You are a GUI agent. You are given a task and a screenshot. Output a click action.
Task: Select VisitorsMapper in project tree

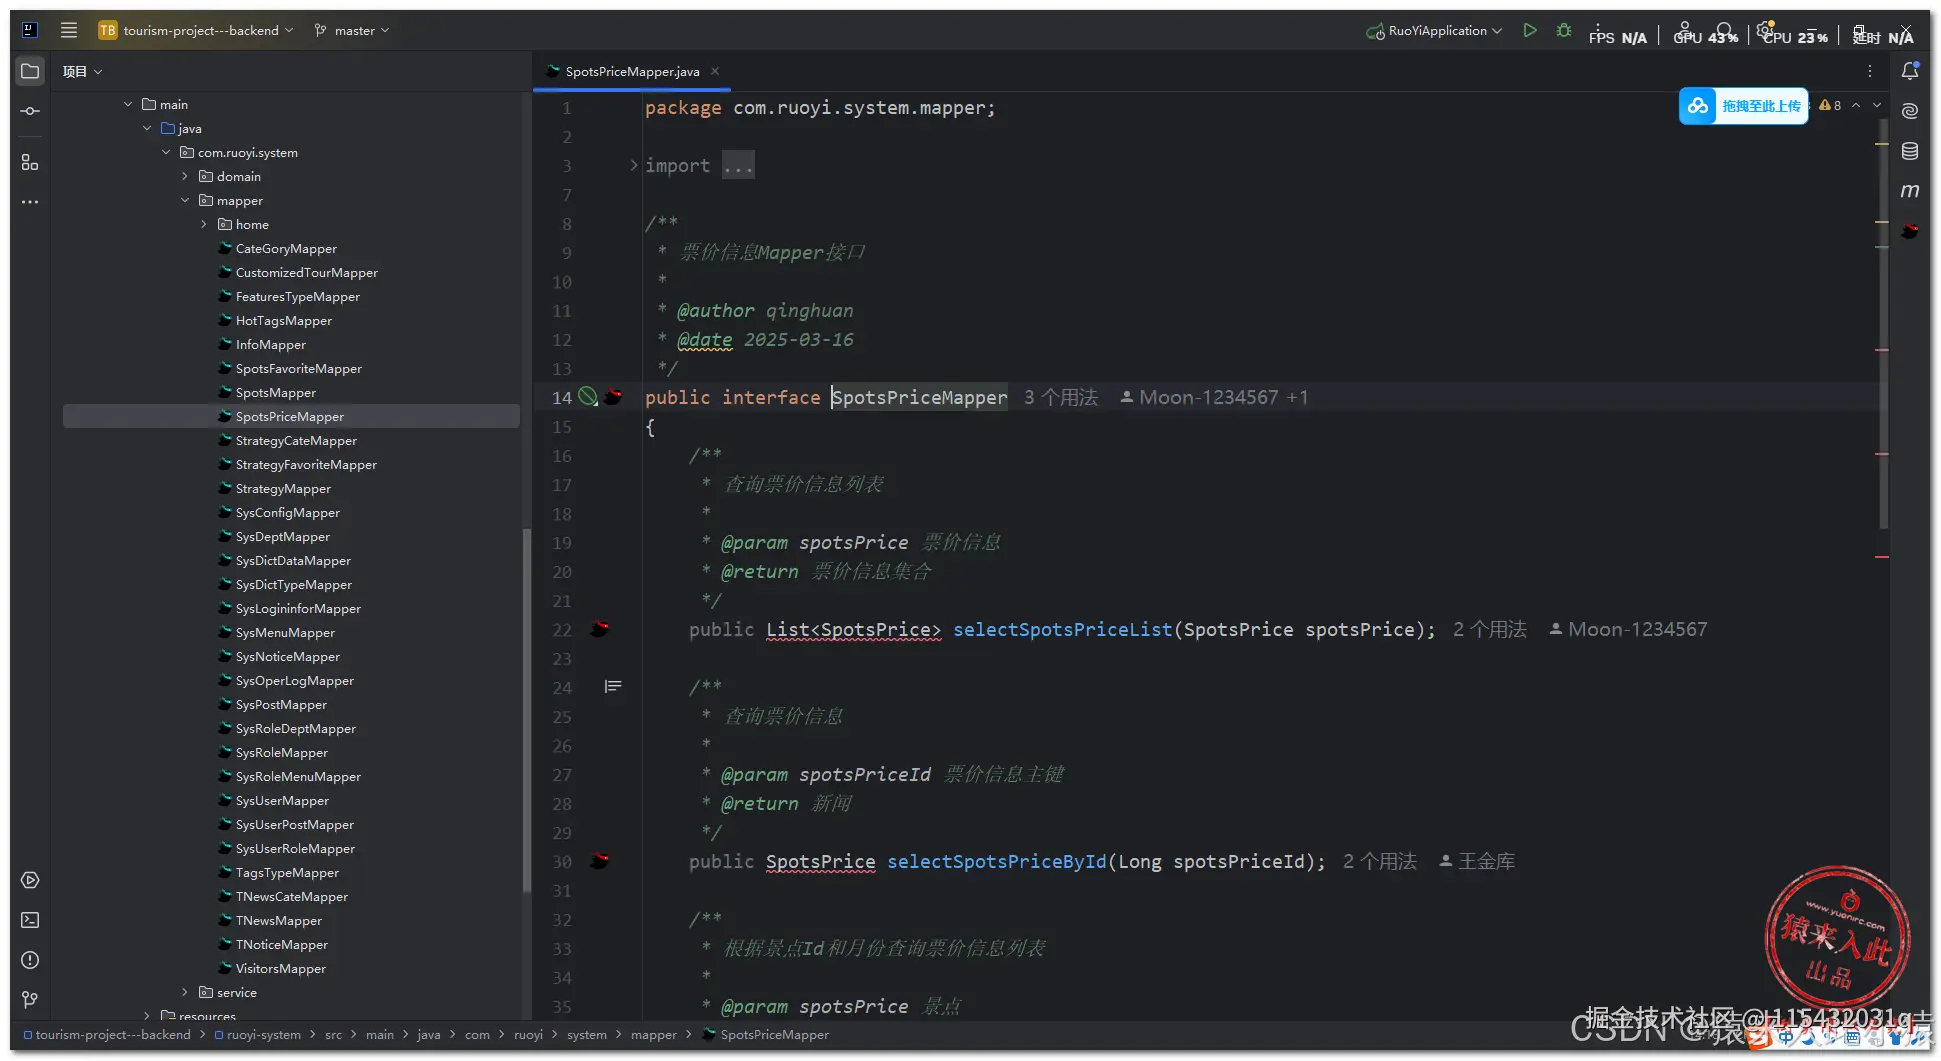pyautogui.click(x=281, y=968)
